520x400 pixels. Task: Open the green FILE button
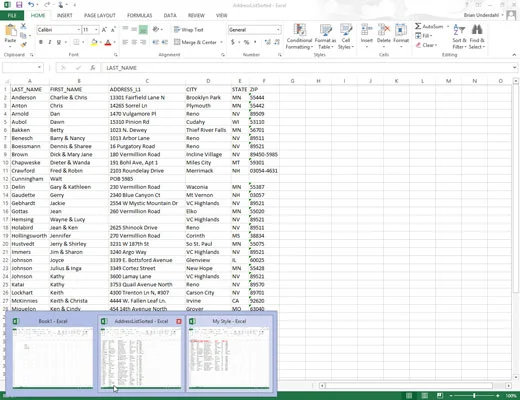12,15
